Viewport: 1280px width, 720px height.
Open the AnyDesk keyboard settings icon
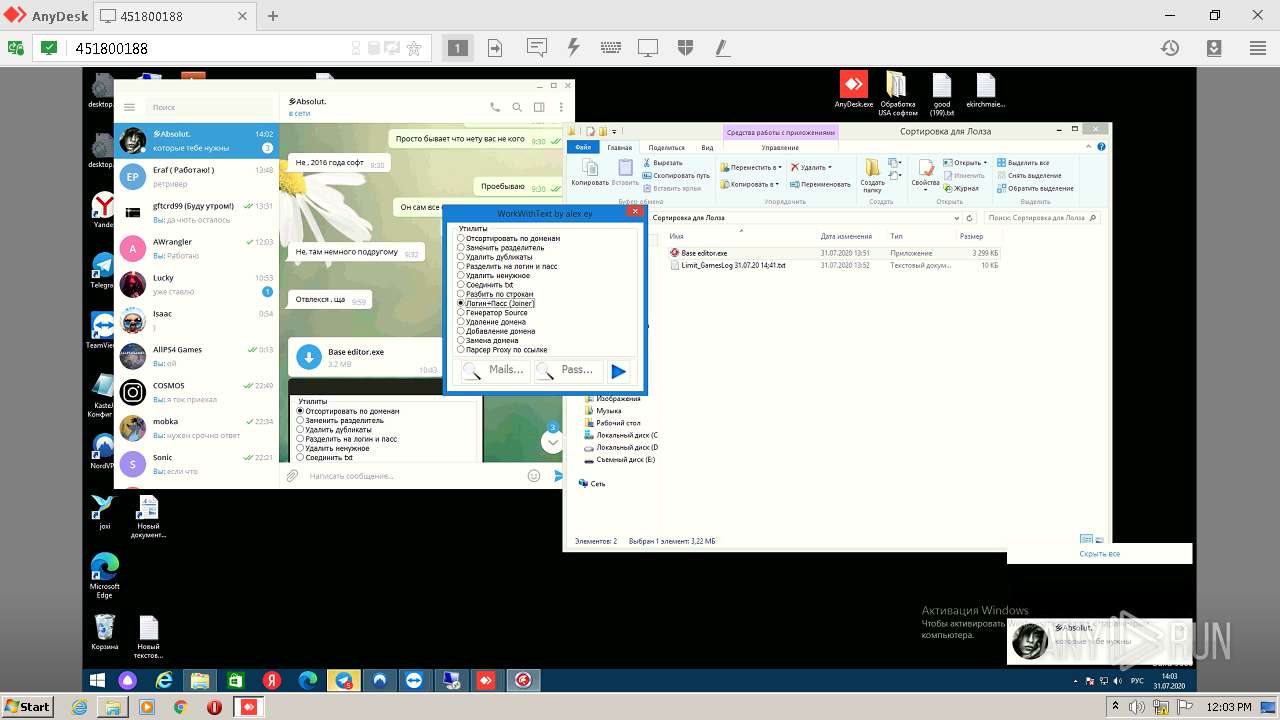pos(611,48)
